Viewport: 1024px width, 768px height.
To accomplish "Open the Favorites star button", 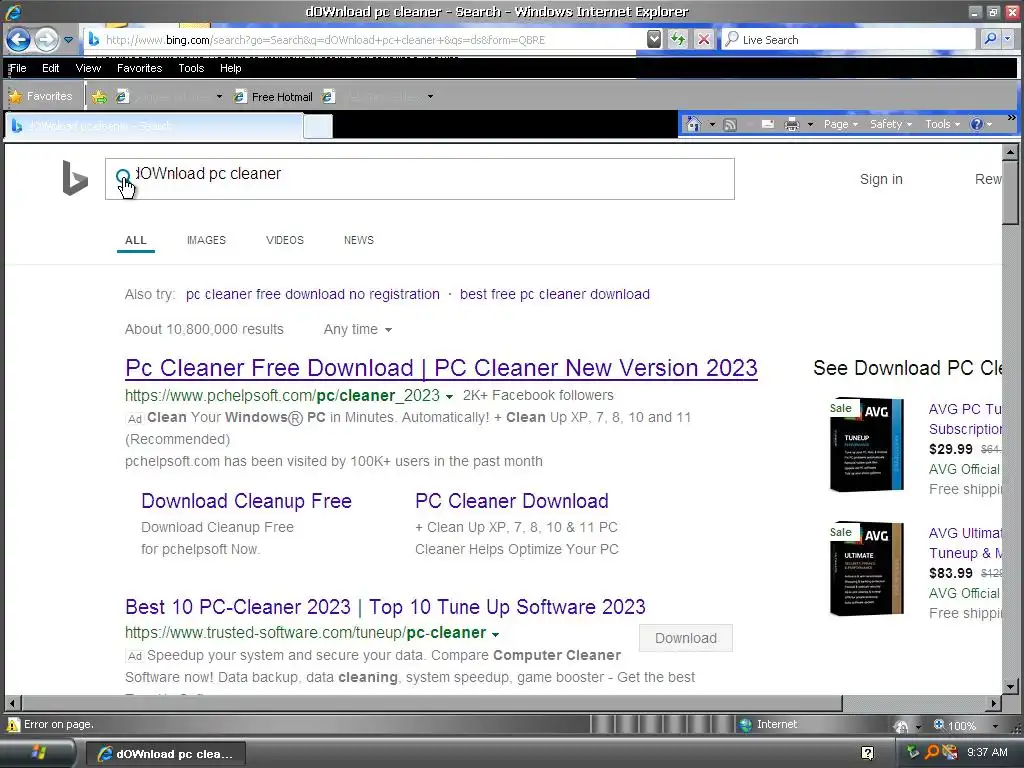I will point(40,96).
